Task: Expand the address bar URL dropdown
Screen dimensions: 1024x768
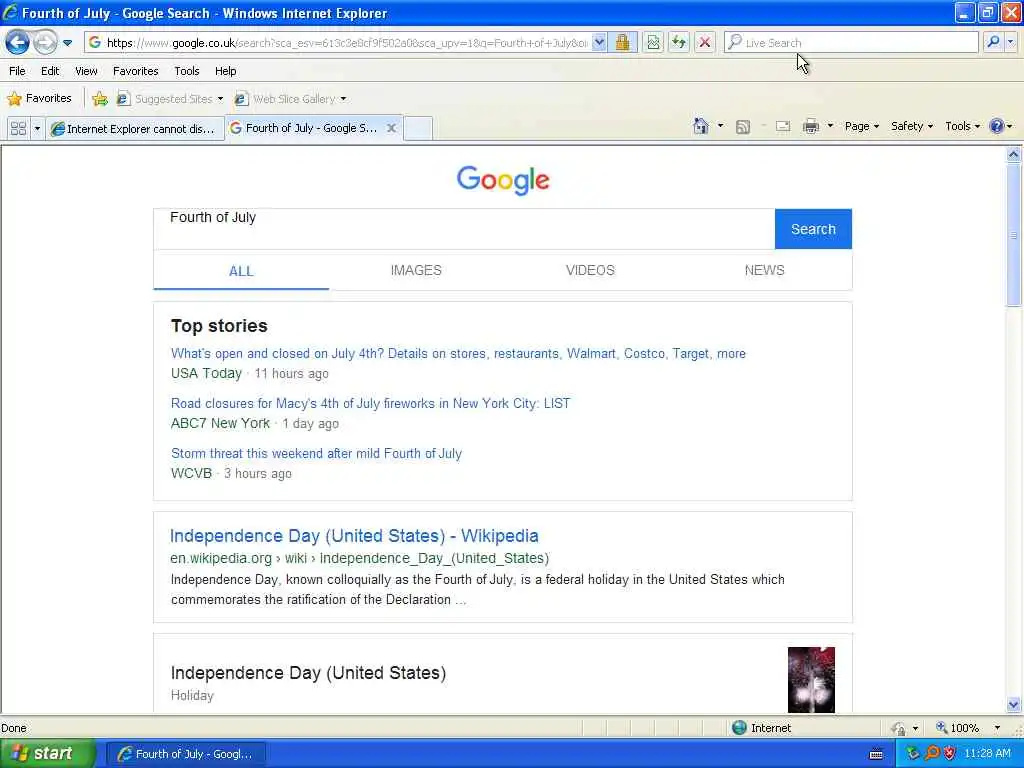Action: [x=599, y=42]
